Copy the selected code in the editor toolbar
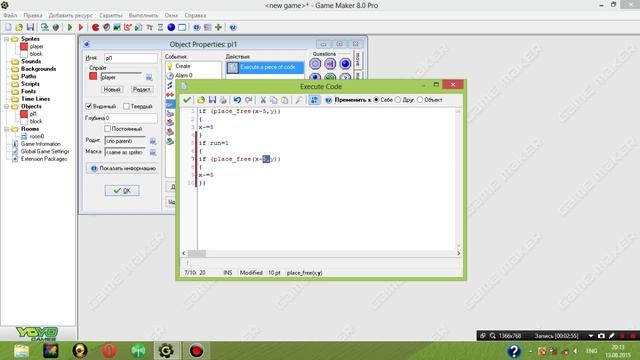This screenshot has width=640, height=360. point(274,100)
